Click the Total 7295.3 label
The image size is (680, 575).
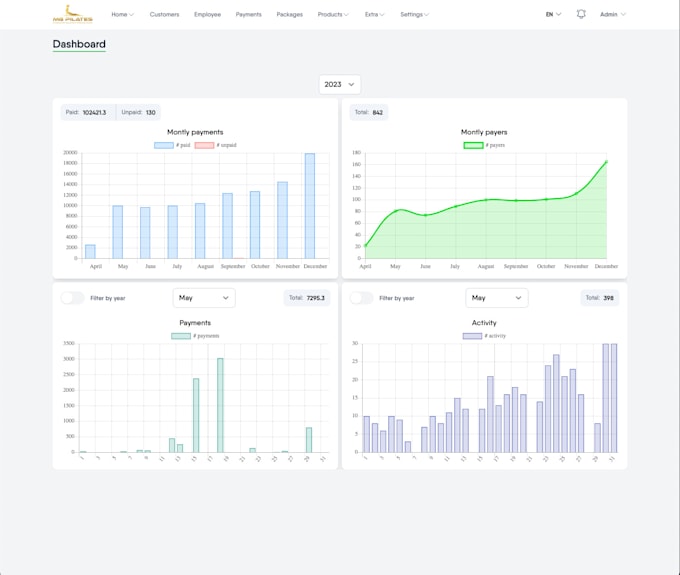pyautogui.click(x=307, y=298)
